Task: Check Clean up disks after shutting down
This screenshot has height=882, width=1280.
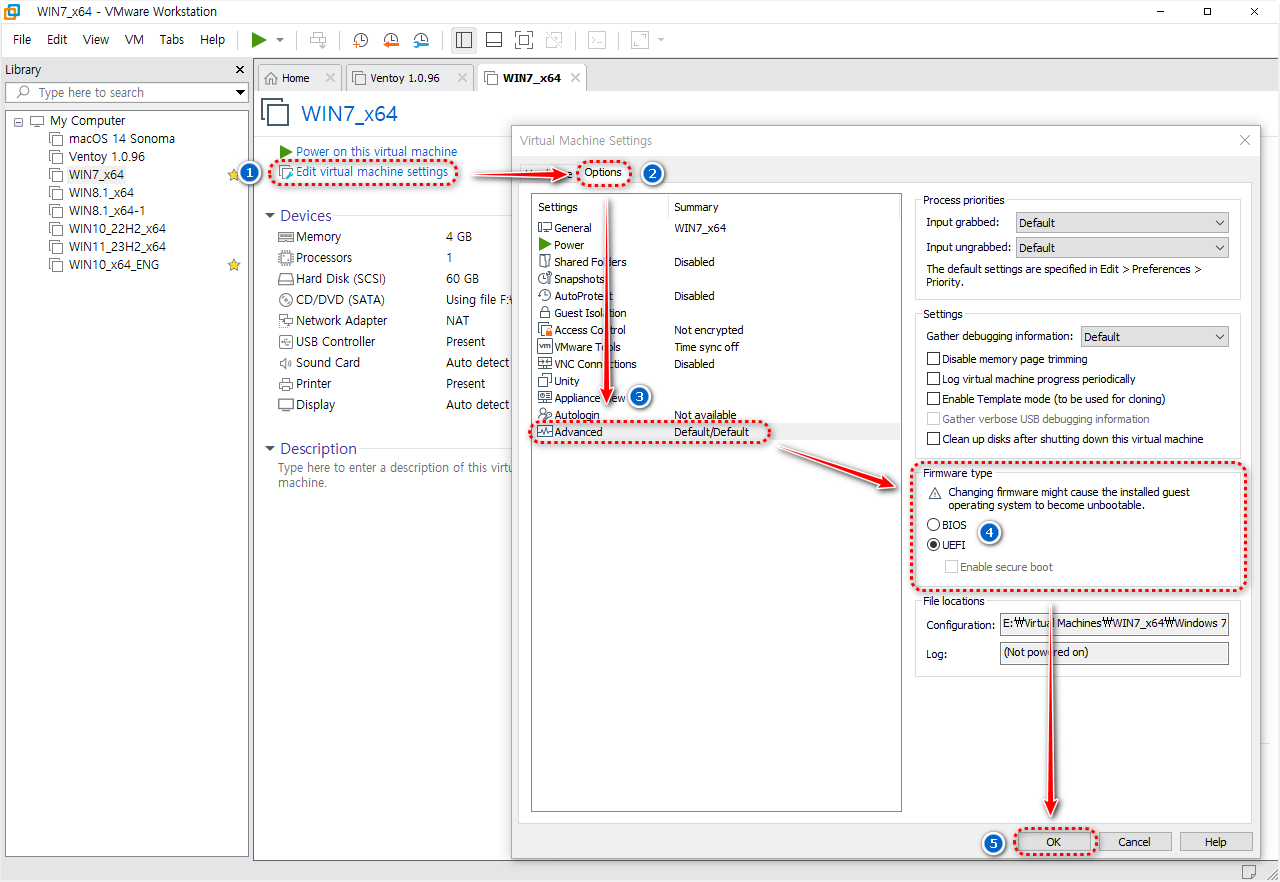Action: pyautogui.click(x=934, y=439)
